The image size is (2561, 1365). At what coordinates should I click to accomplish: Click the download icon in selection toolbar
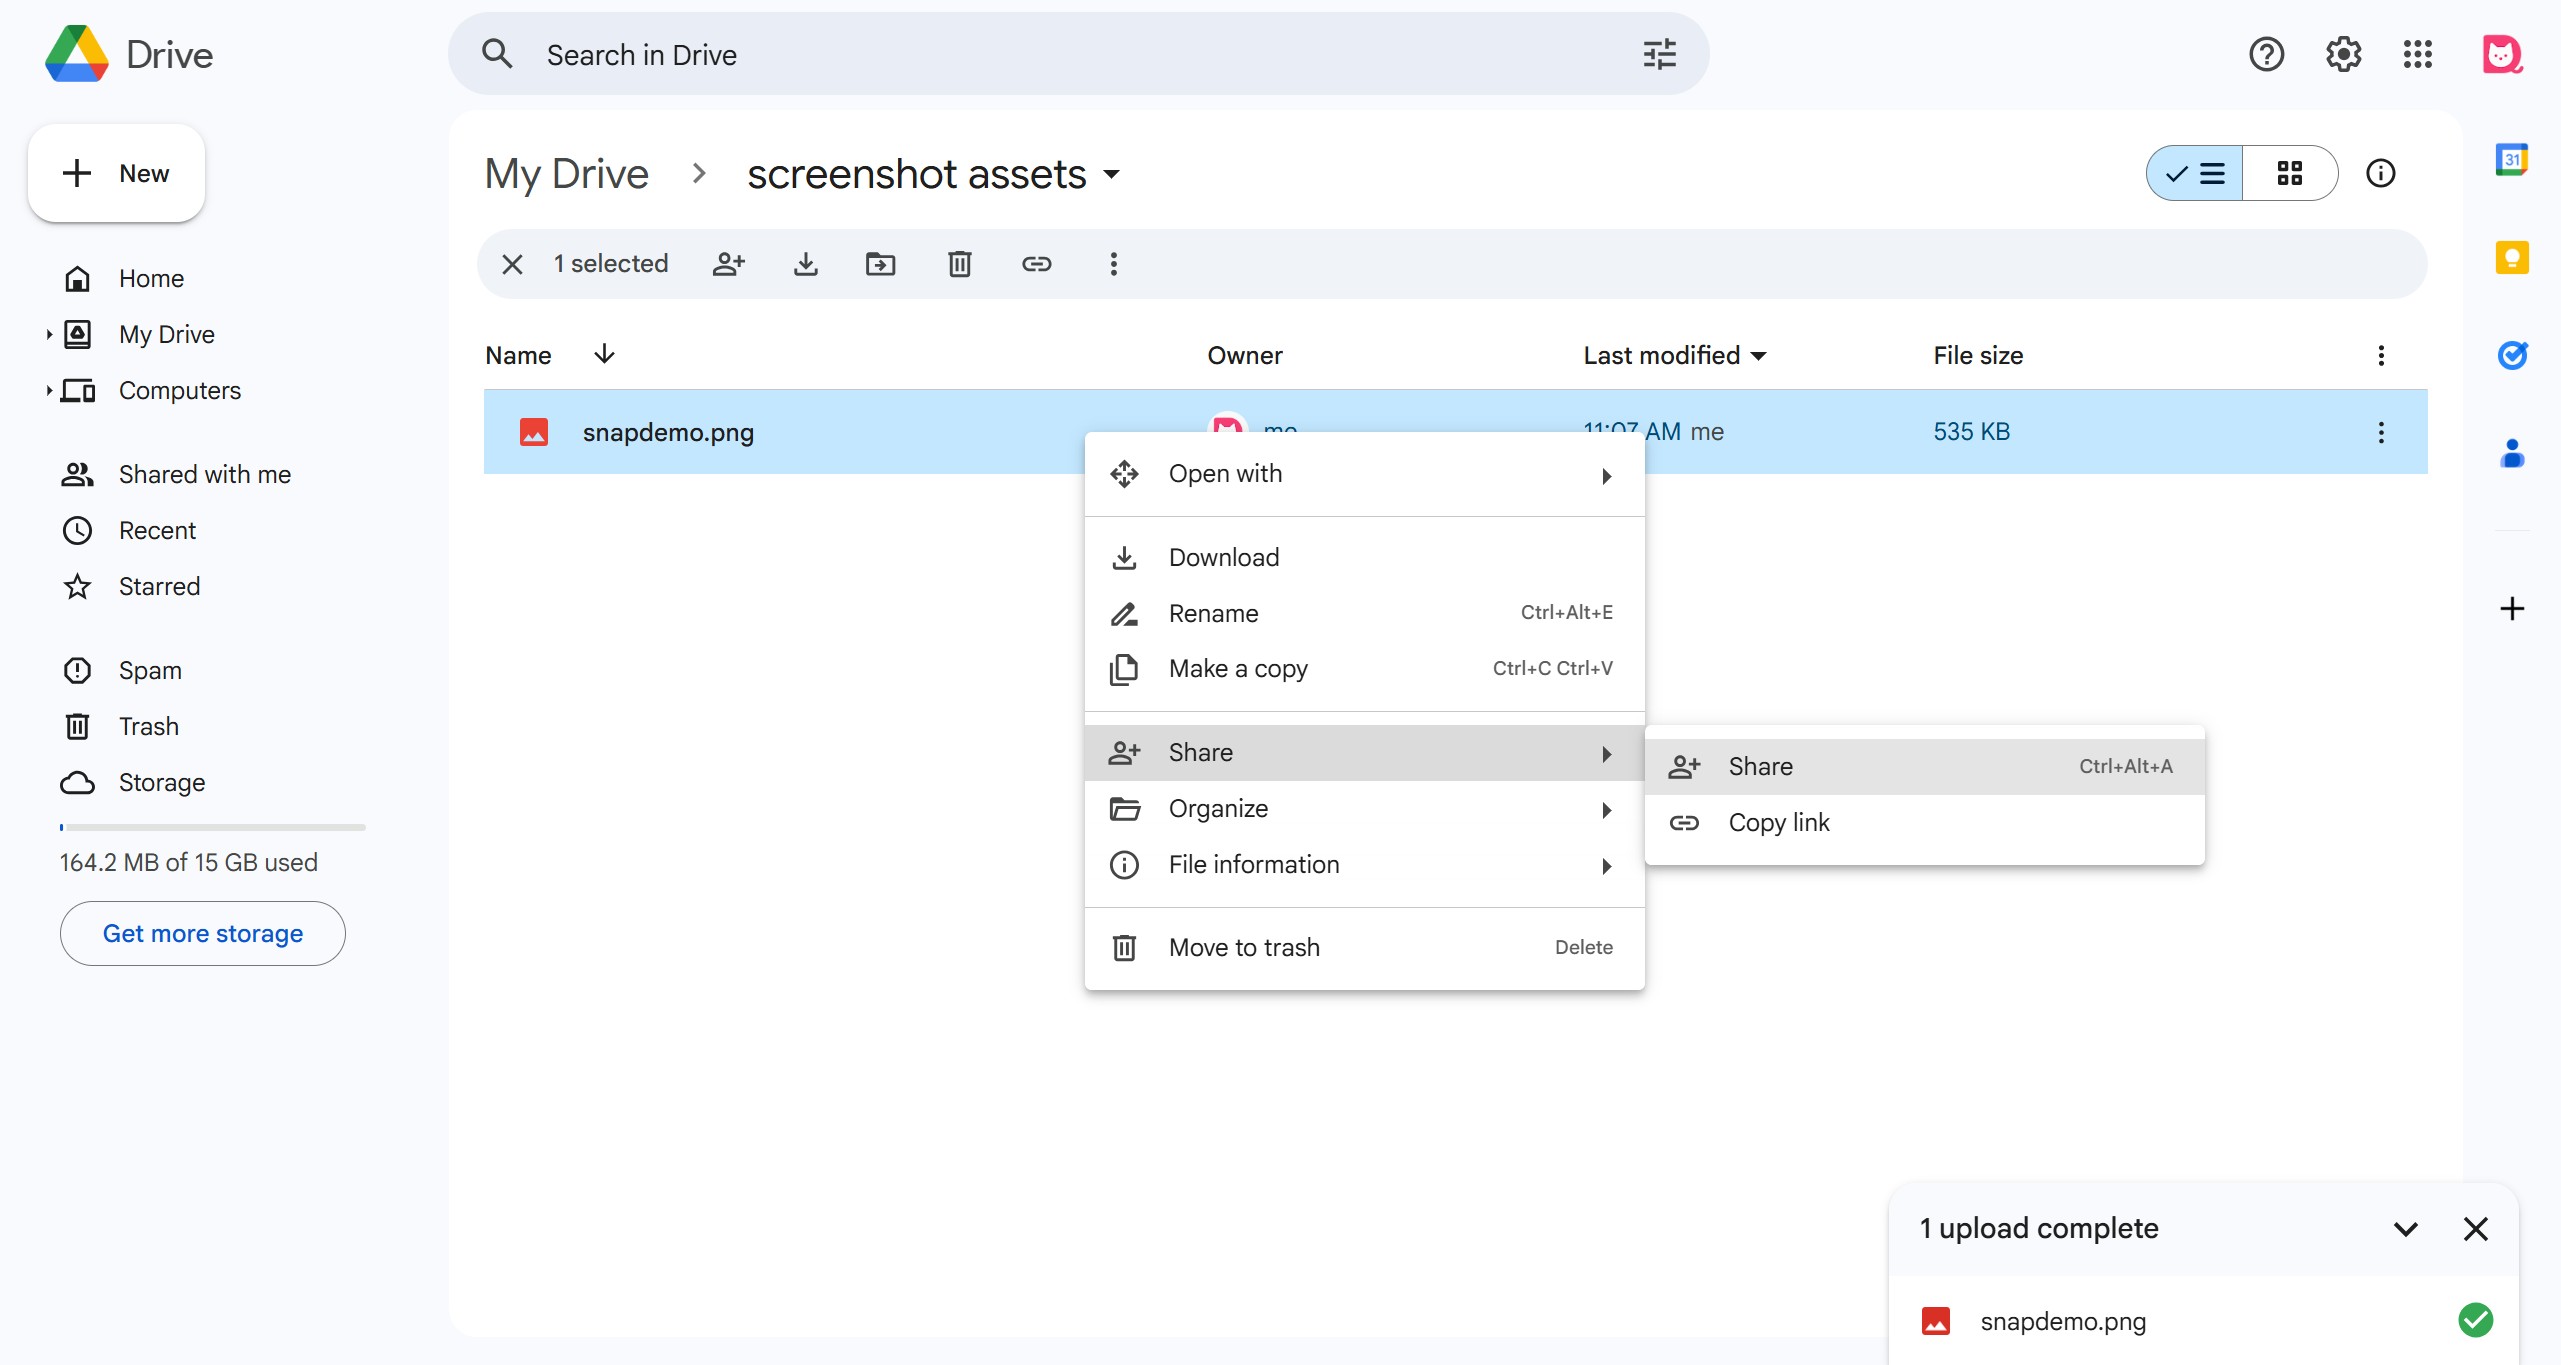pyautogui.click(x=805, y=264)
